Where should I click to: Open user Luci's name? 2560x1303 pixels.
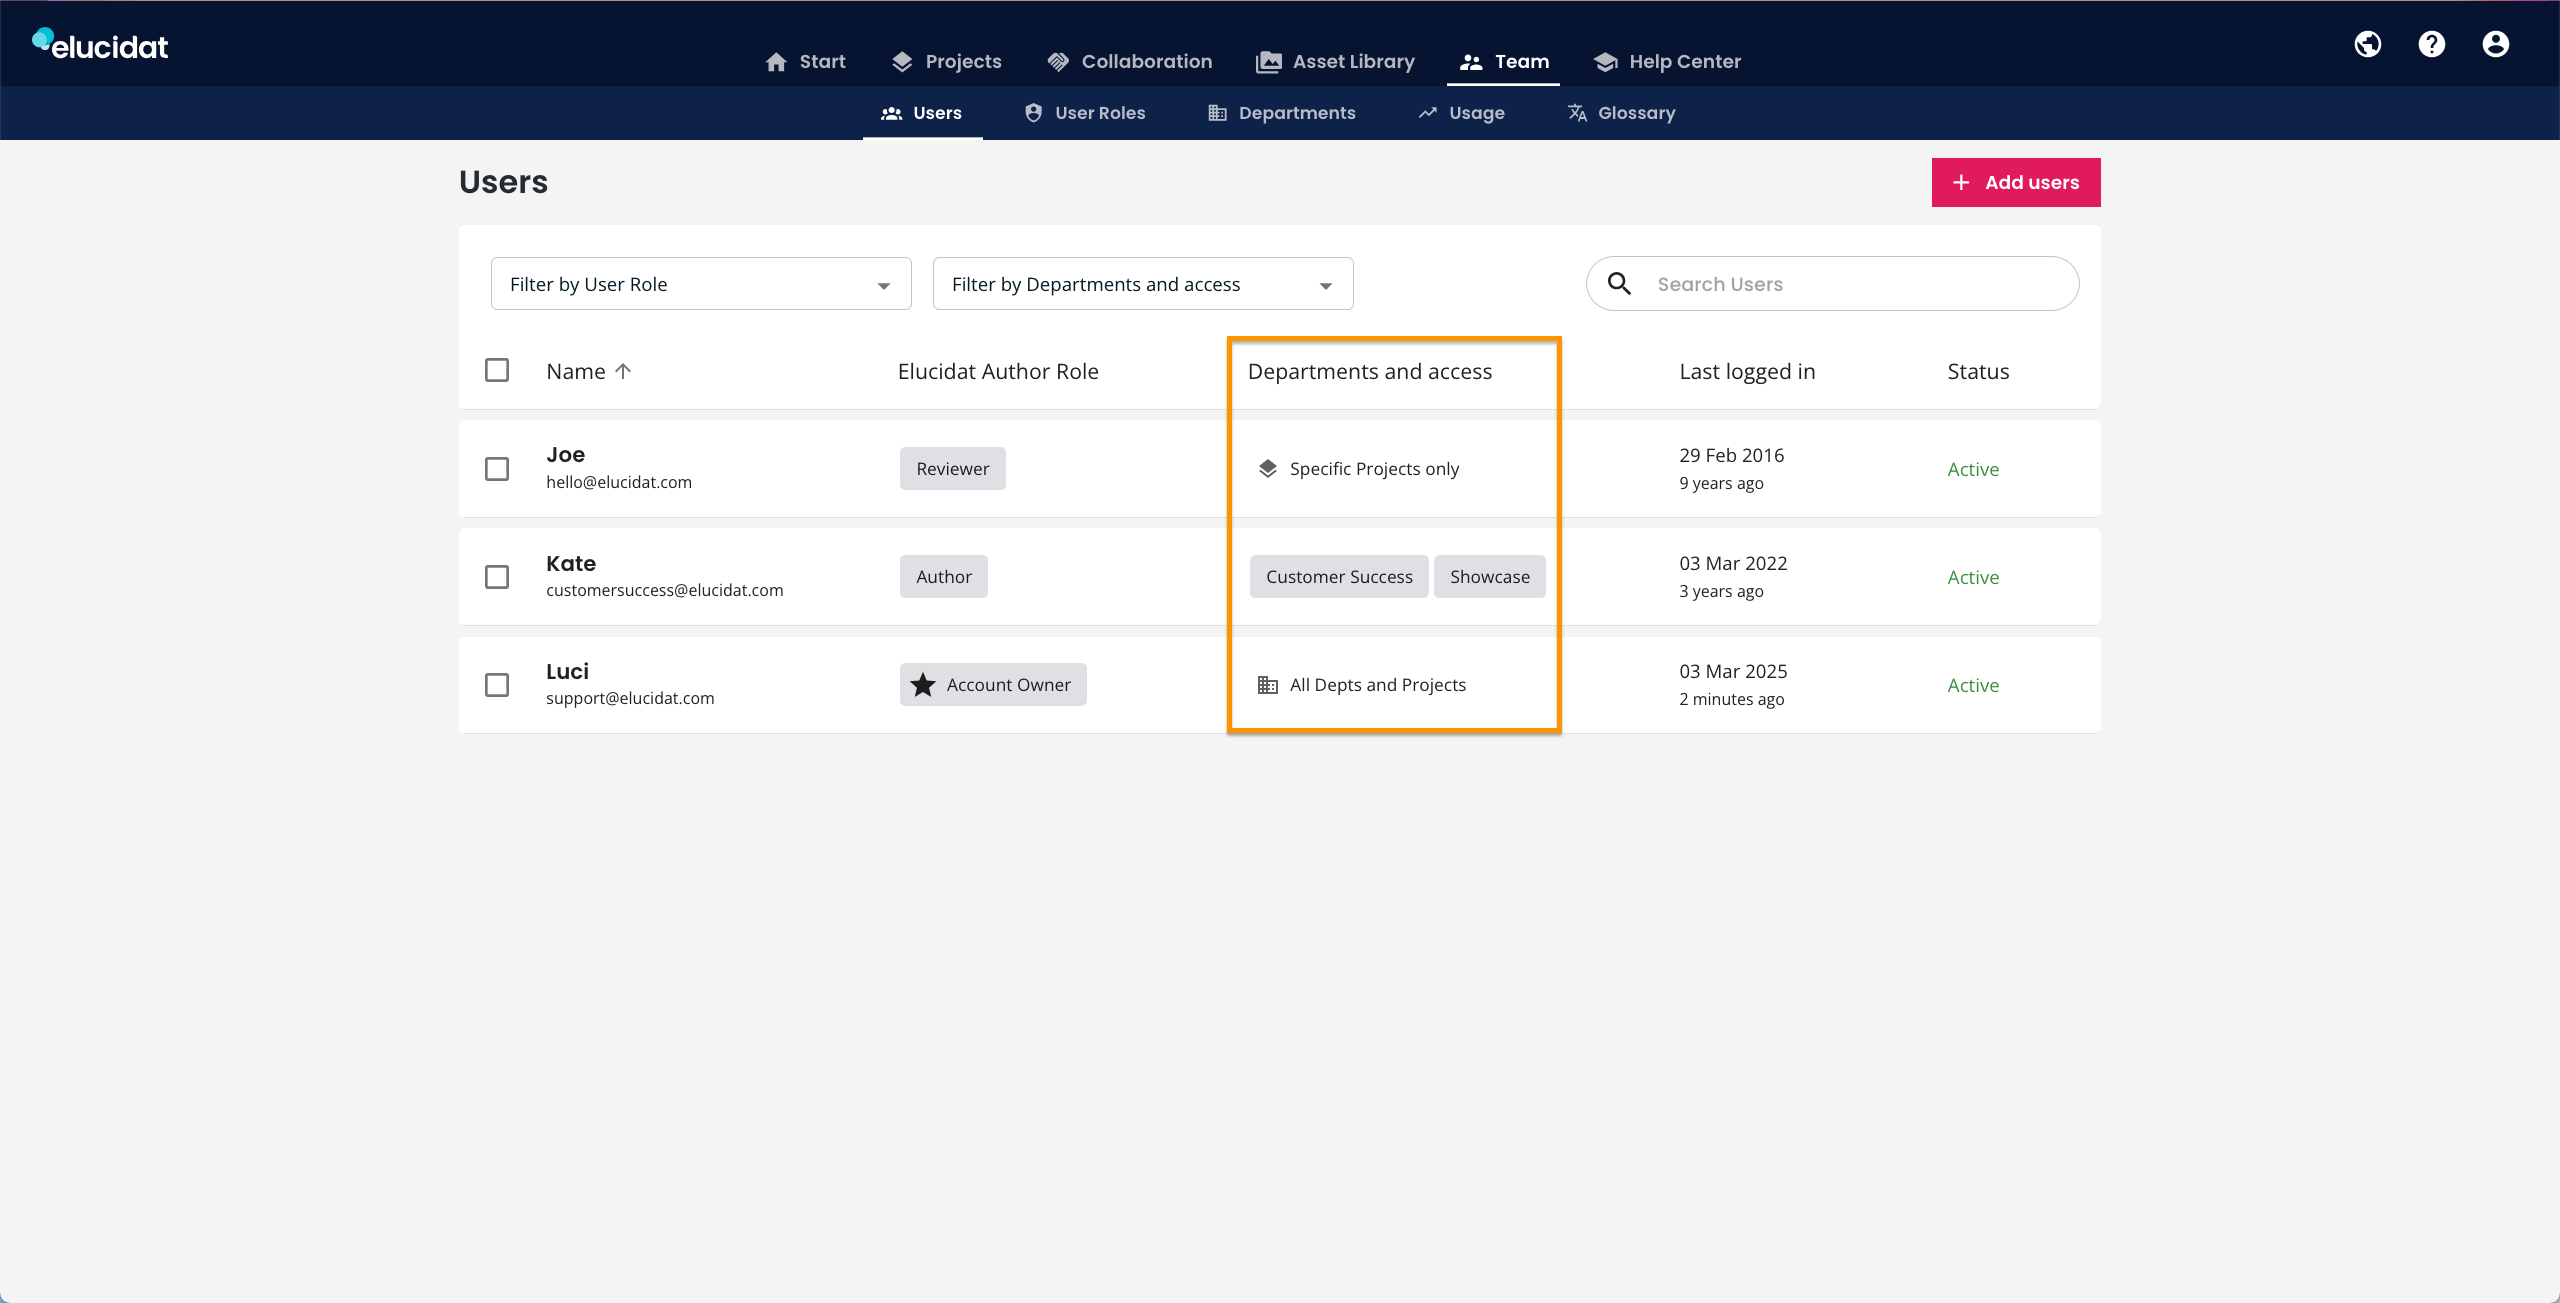click(x=568, y=671)
